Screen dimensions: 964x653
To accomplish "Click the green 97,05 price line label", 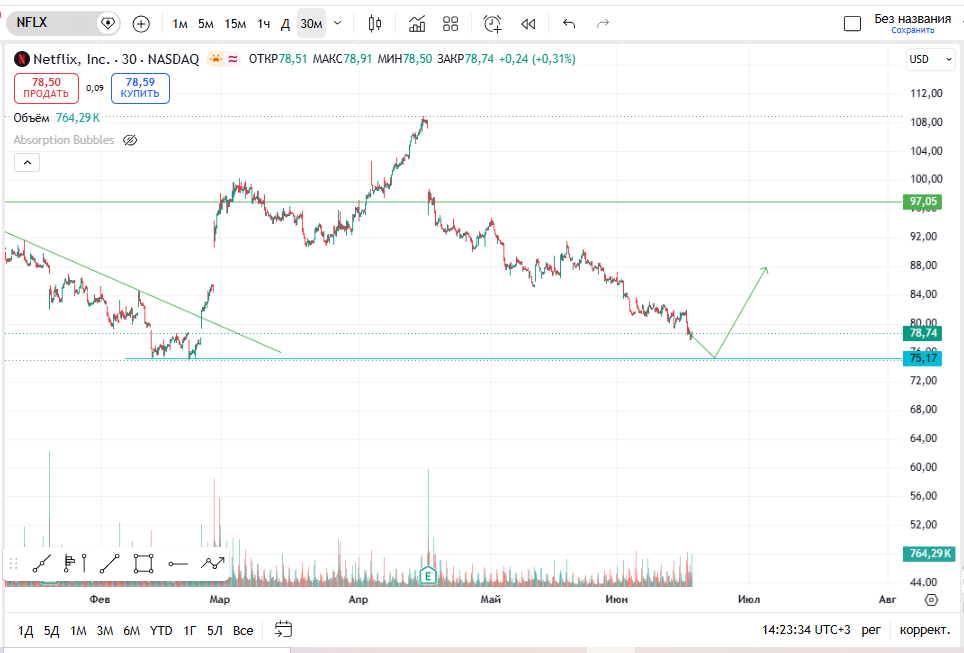I will pos(923,201).
